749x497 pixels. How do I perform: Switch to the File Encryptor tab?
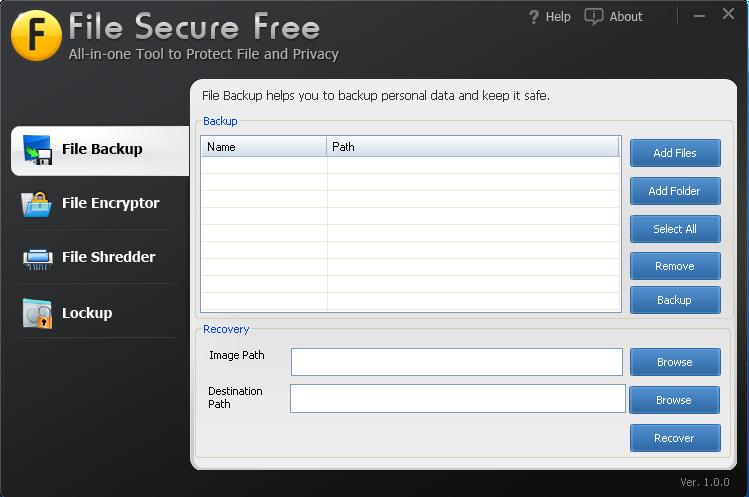click(110, 203)
